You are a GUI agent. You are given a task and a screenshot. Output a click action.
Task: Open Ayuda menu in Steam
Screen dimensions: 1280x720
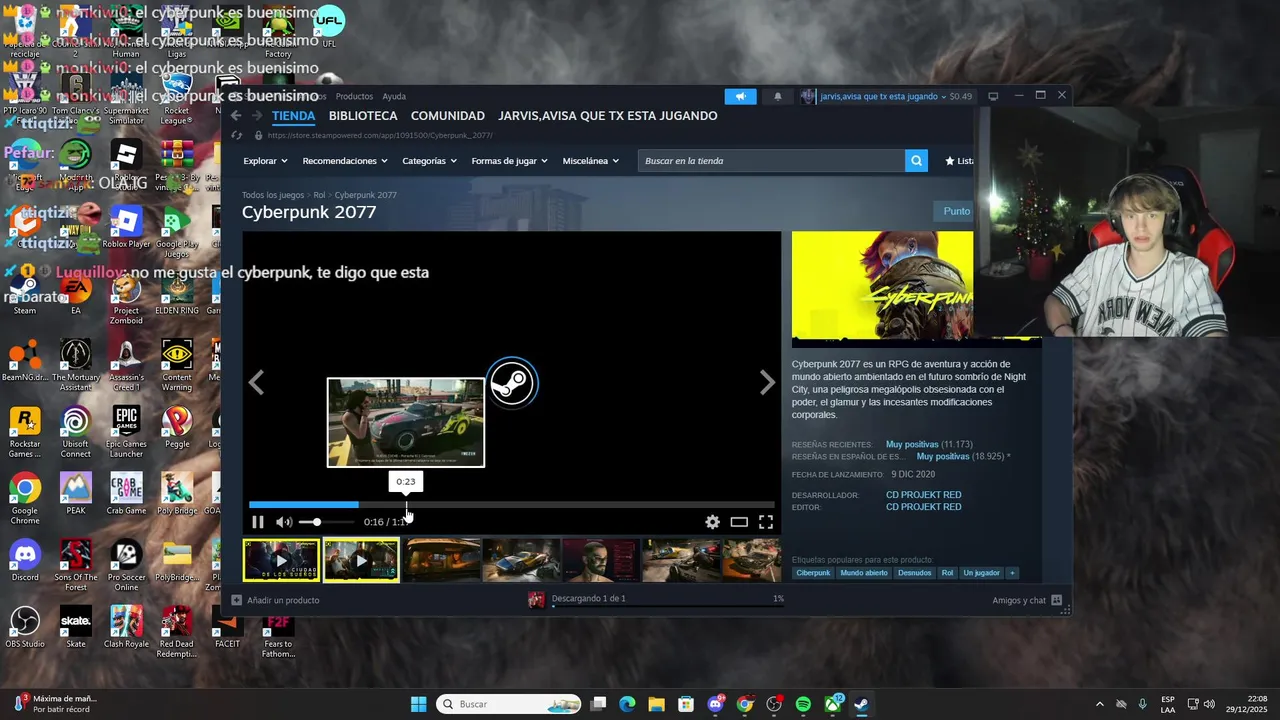coord(394,96)
